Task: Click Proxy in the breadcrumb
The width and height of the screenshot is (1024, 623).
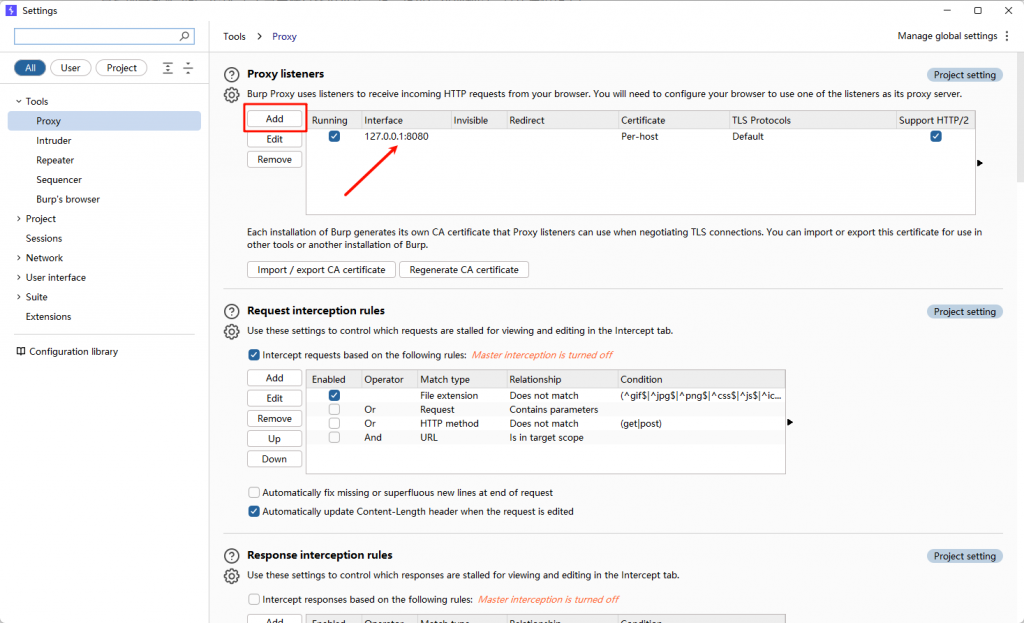Action: point(284,37)
